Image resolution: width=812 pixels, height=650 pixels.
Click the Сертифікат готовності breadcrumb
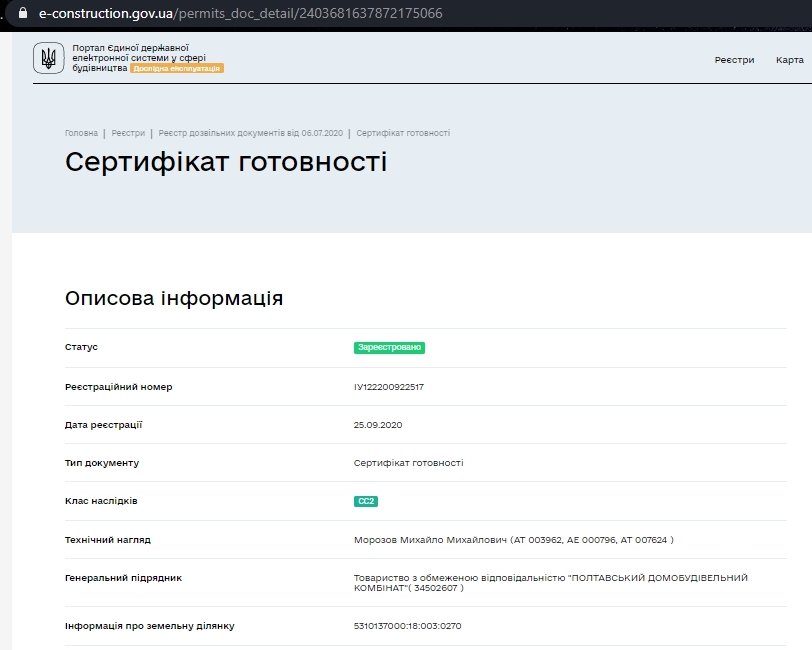click(x=403, y=133)
